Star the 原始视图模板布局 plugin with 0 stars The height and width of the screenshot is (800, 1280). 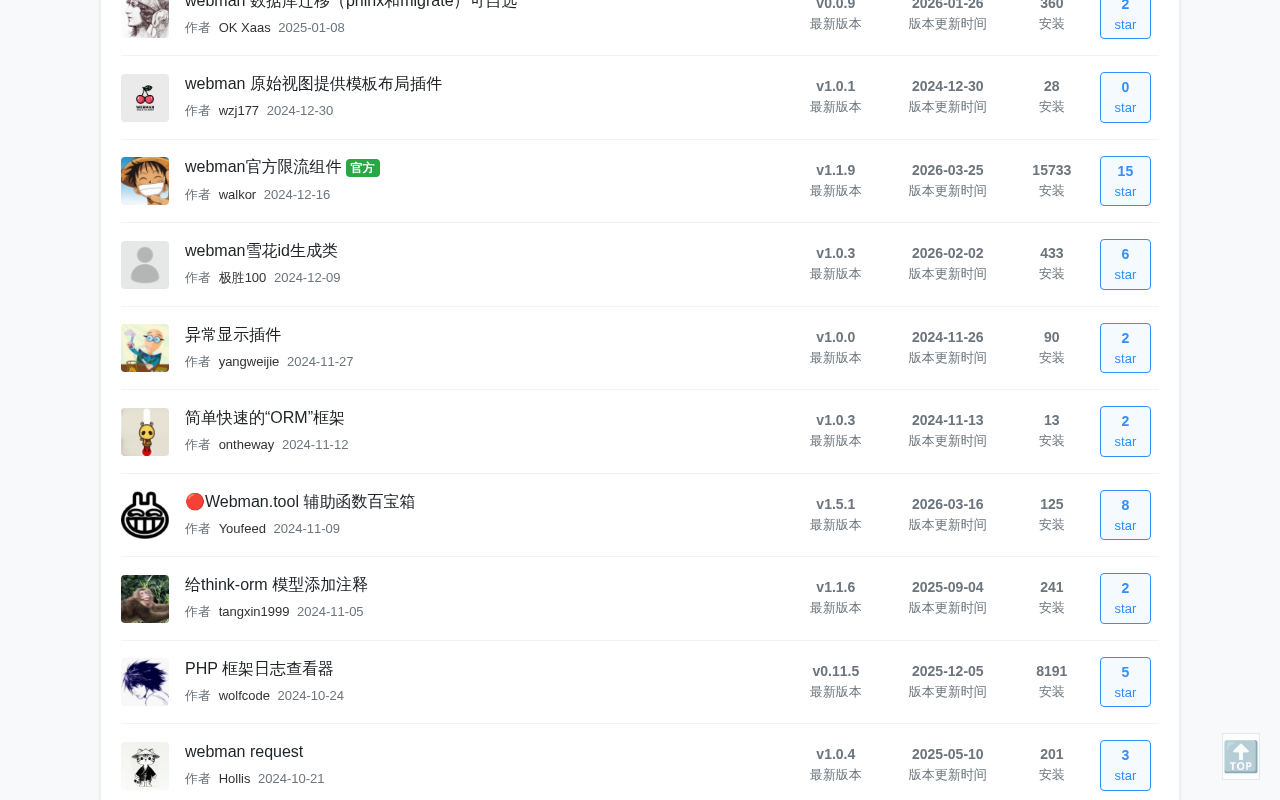click(x=1125, y=97)
